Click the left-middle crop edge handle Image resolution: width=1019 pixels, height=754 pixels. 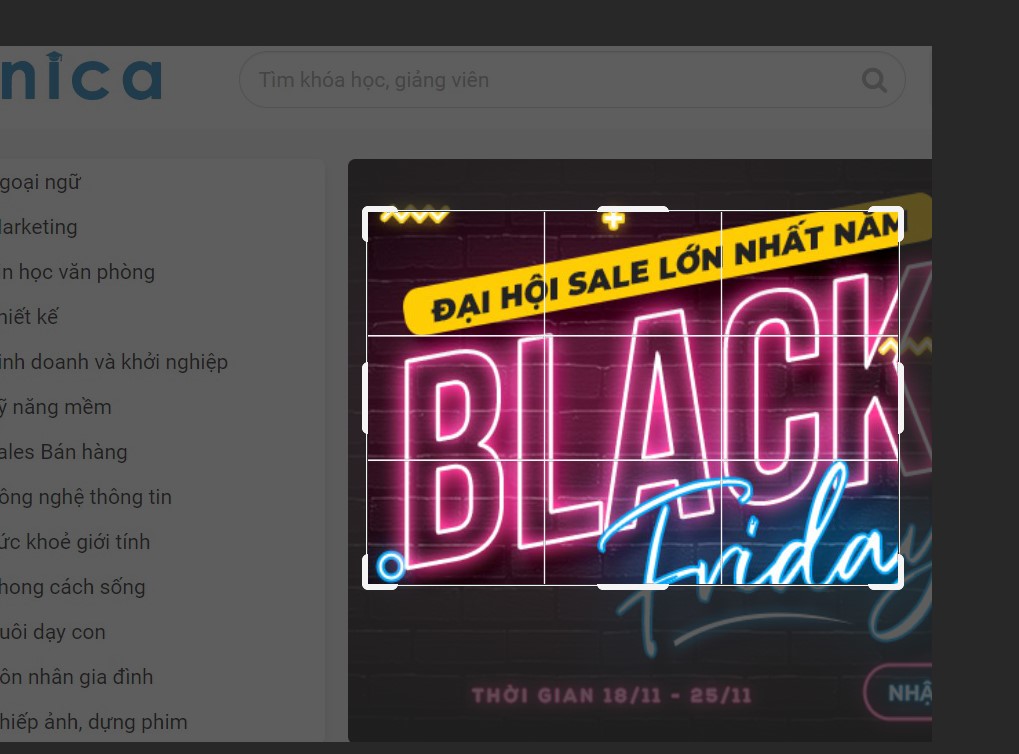click(x=365, y=398)
